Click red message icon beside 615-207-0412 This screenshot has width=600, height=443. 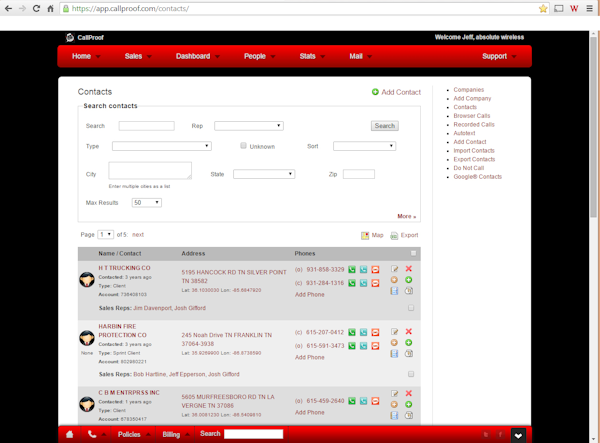[375, 332]
